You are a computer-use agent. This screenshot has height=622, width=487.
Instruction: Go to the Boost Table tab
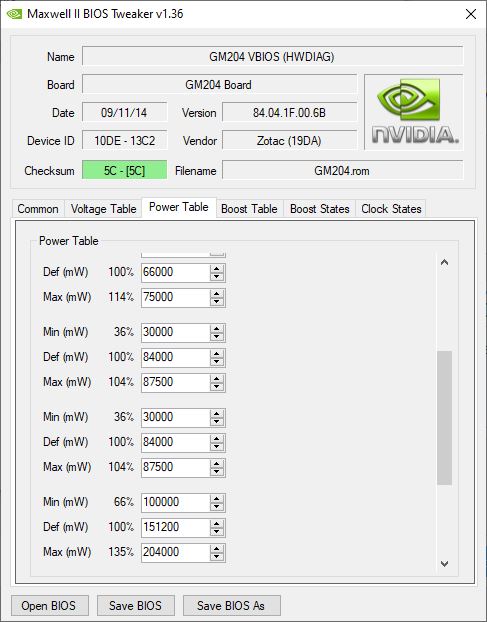point(249,209)
